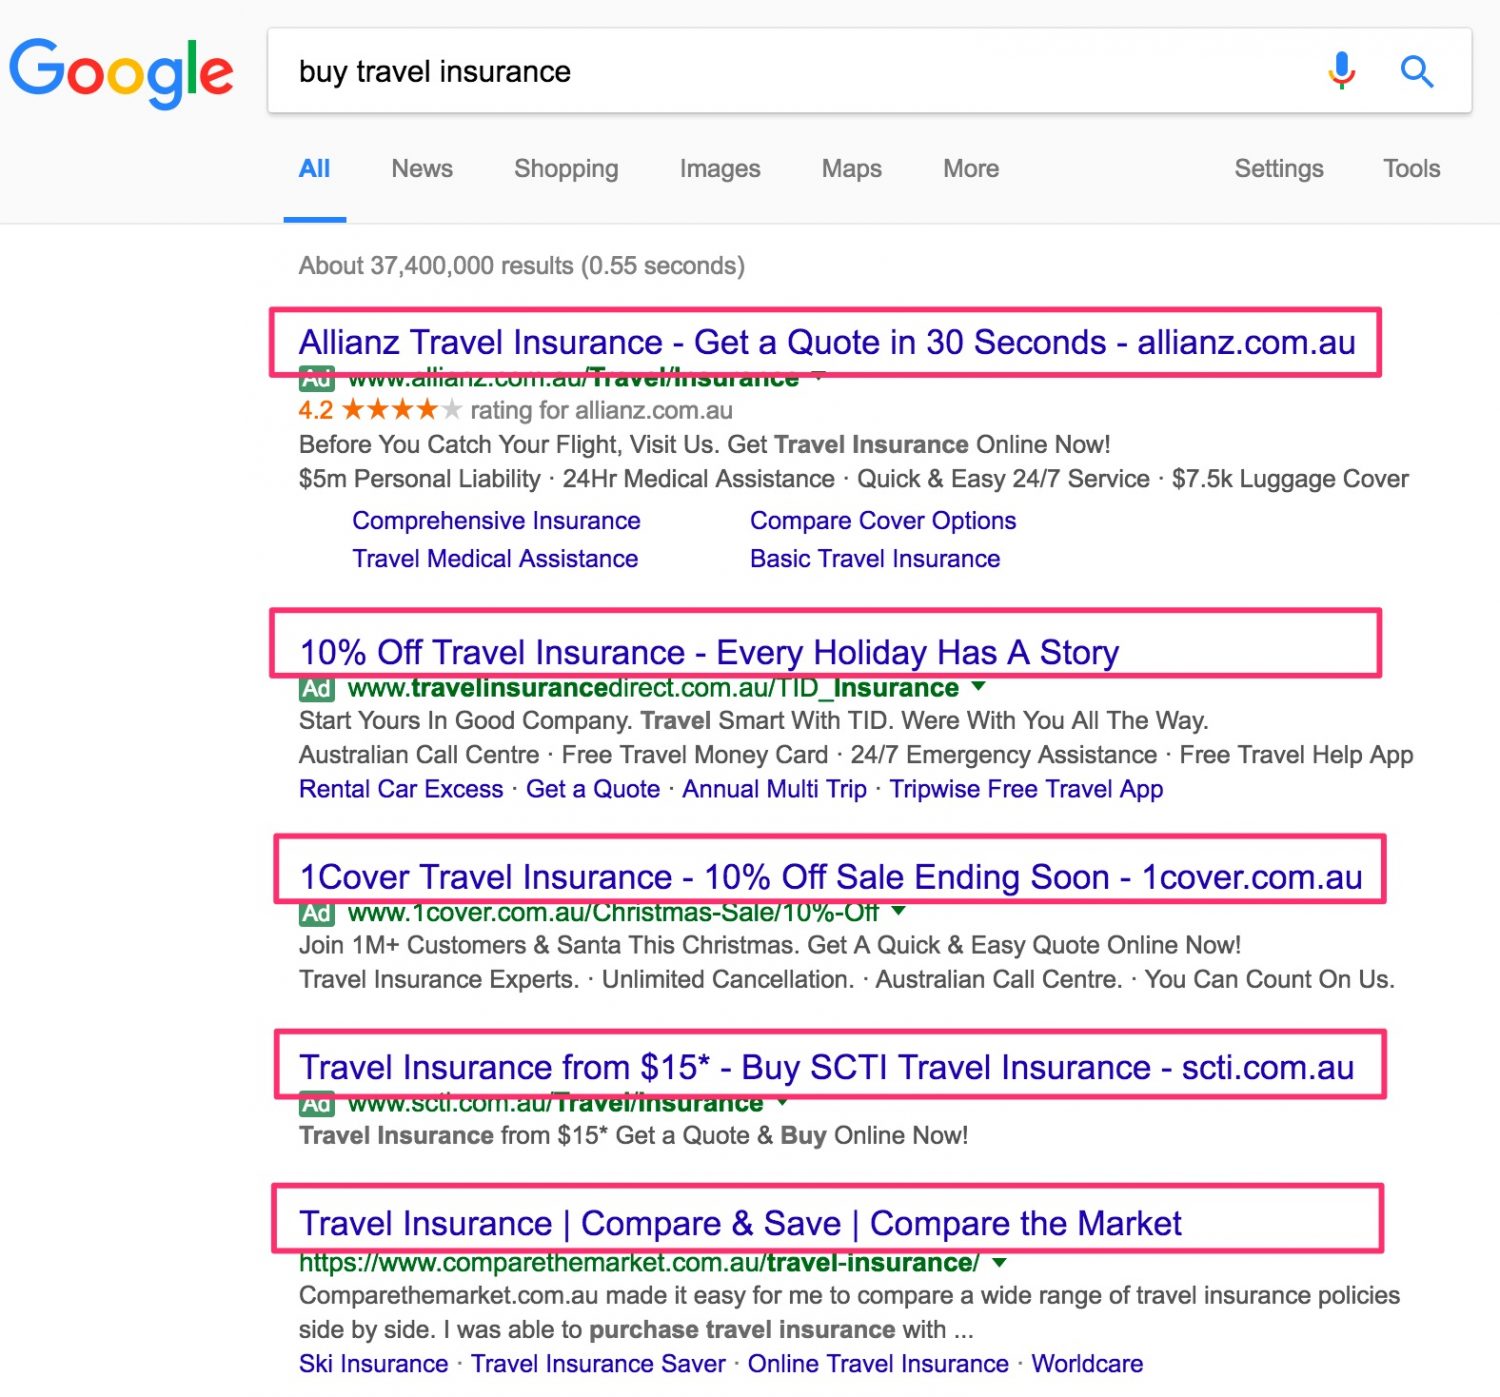Screen dimensions: 1500x1397
Task: Start voice search with microphone icon
Action: pos(1342,71)
